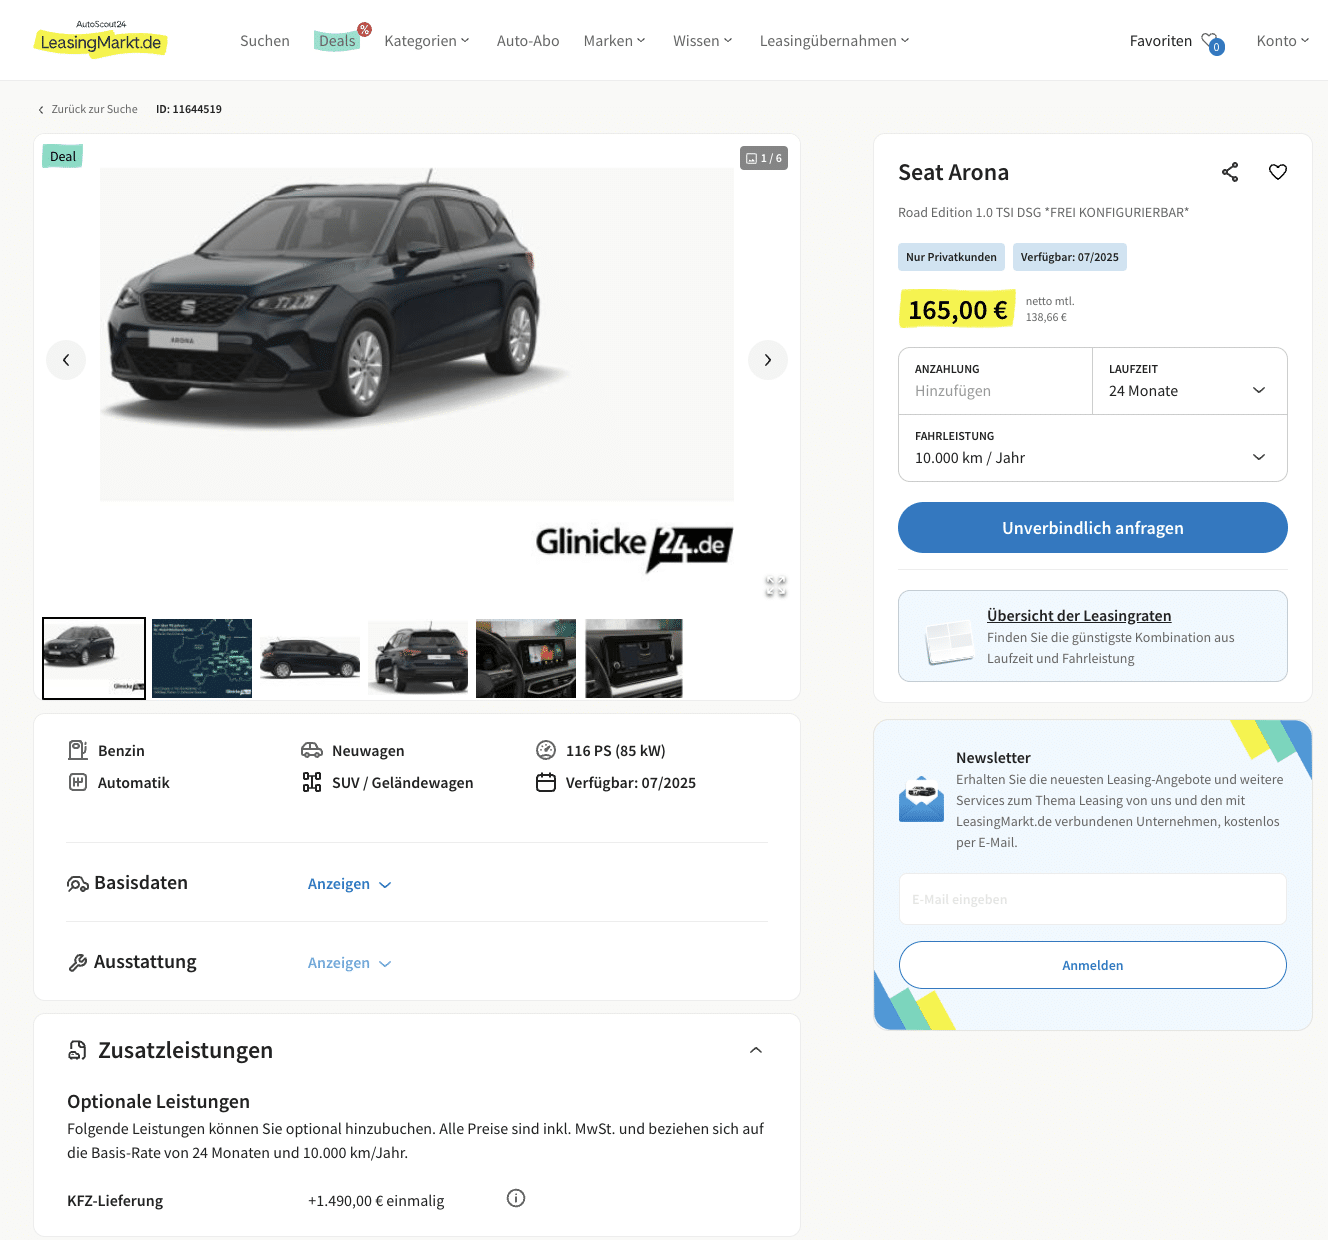1328x1240 pixels.
Task: Open the Laufzeit 24 Monate dropdown
Action: 1190,381
